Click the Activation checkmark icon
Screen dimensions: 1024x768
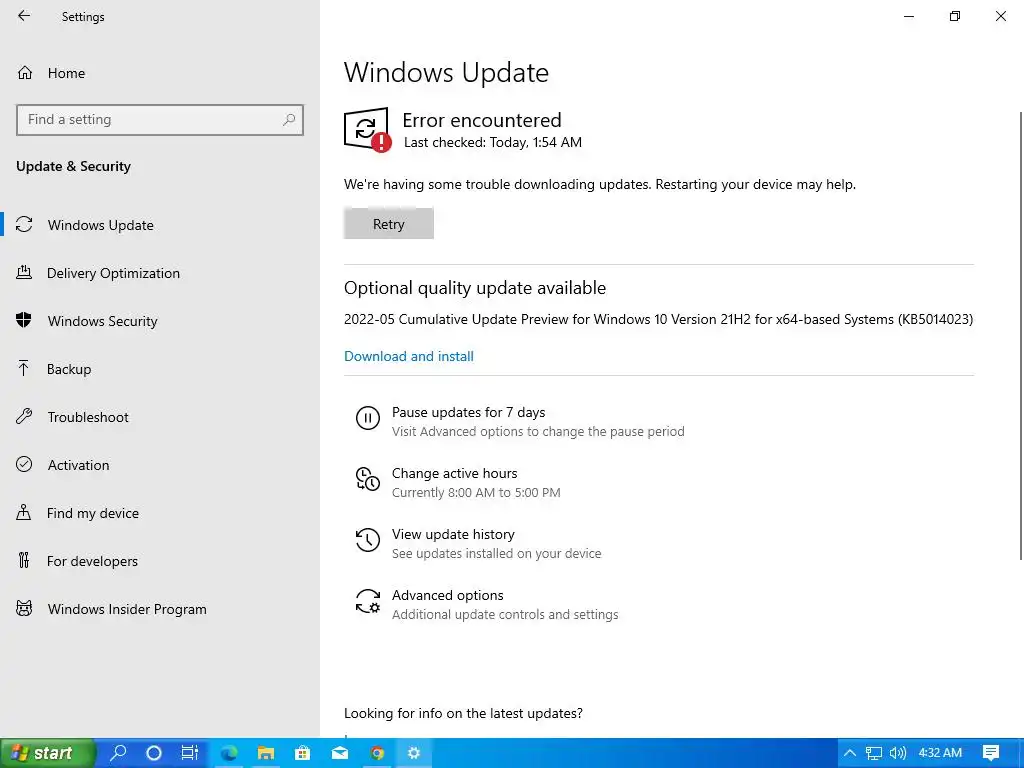coord(24,464)
